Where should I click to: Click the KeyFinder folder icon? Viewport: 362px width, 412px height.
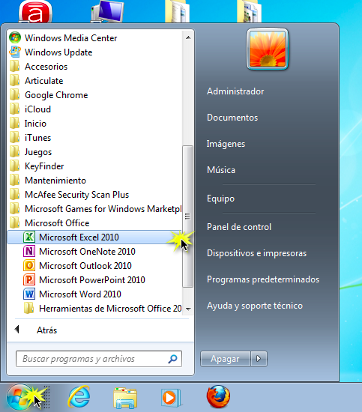click(x=15, y=166)
